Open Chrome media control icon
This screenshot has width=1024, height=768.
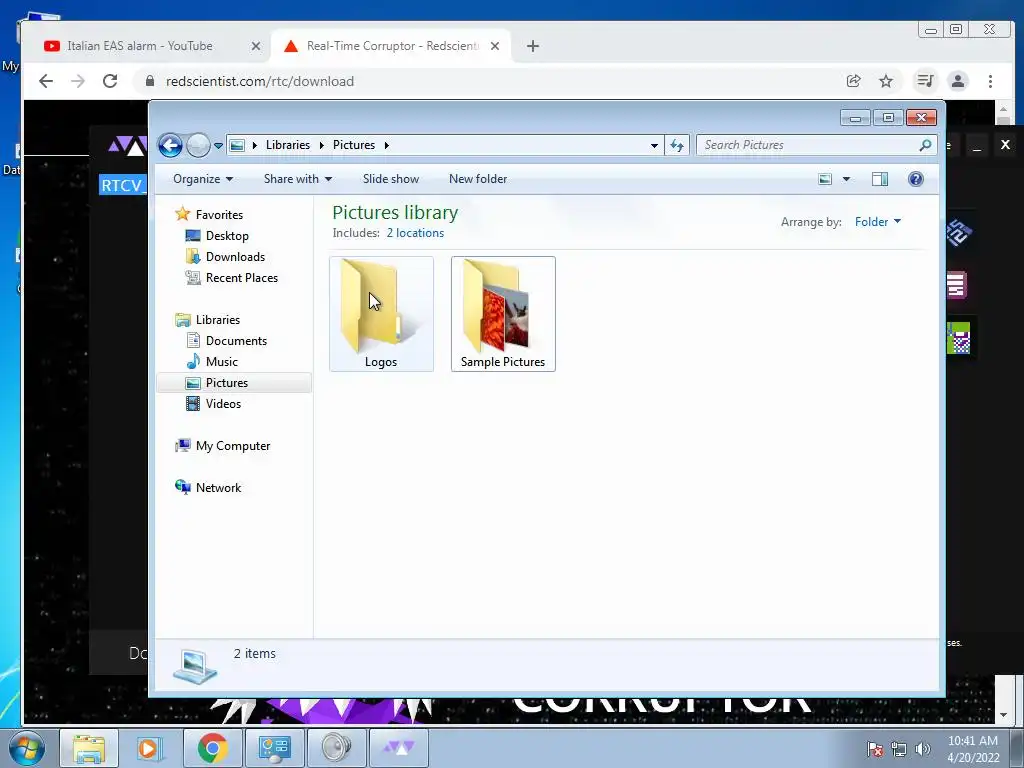point(925,81)
